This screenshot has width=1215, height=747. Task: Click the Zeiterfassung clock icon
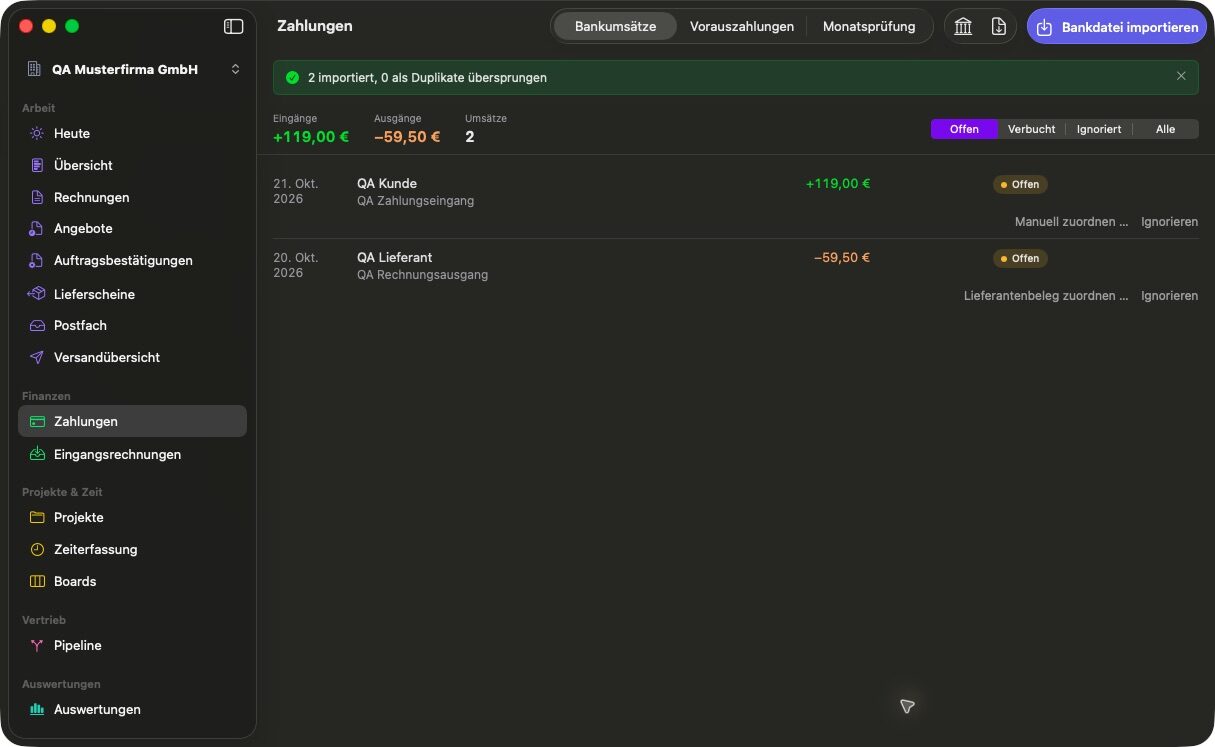[37, 549]
